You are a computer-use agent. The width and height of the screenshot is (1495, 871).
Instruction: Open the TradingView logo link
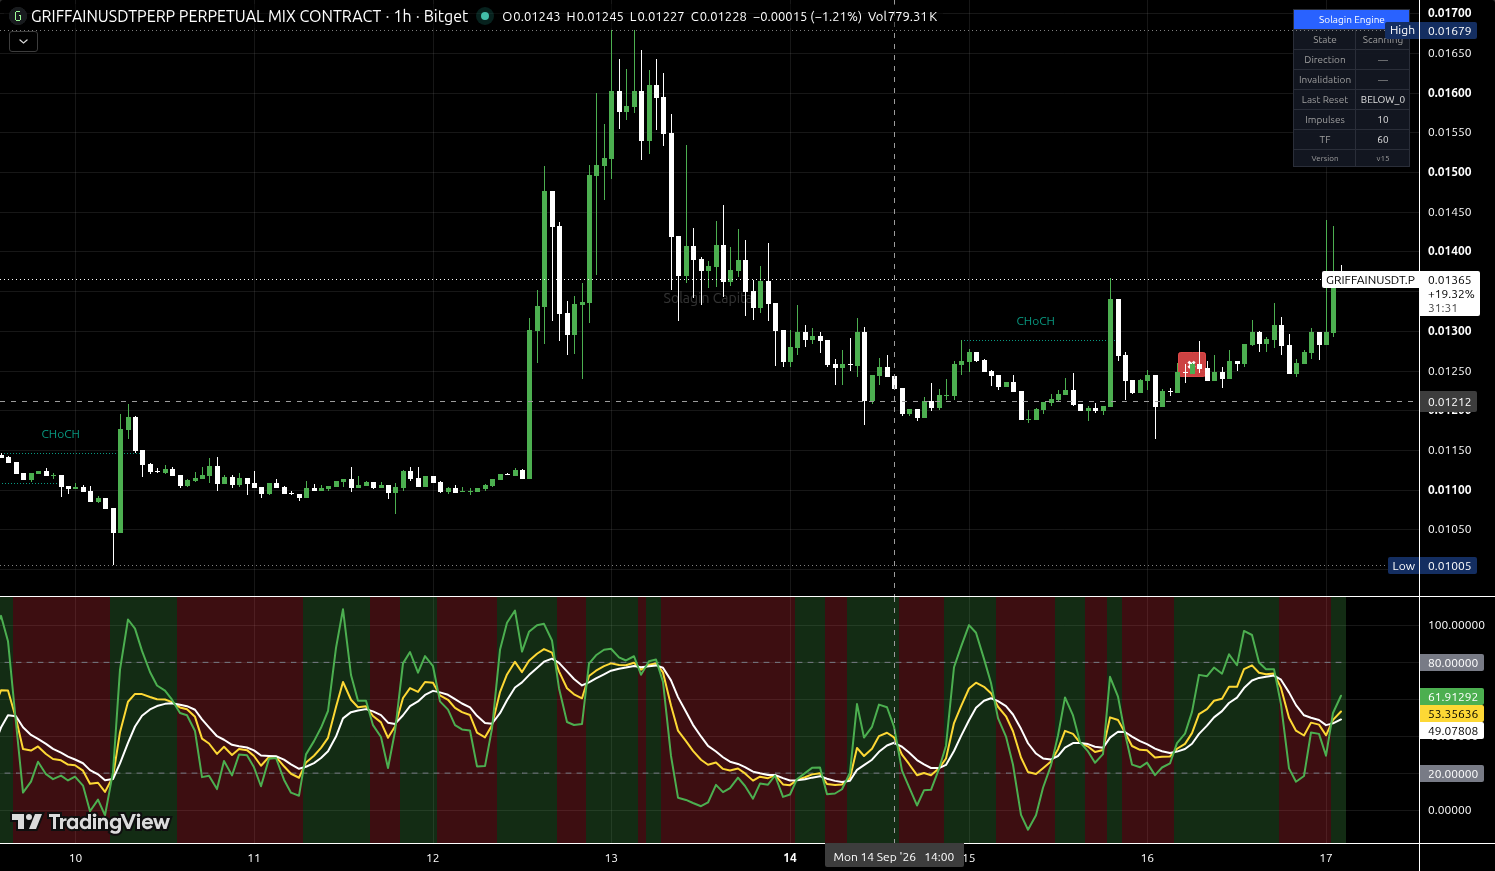tap(91, 822)
